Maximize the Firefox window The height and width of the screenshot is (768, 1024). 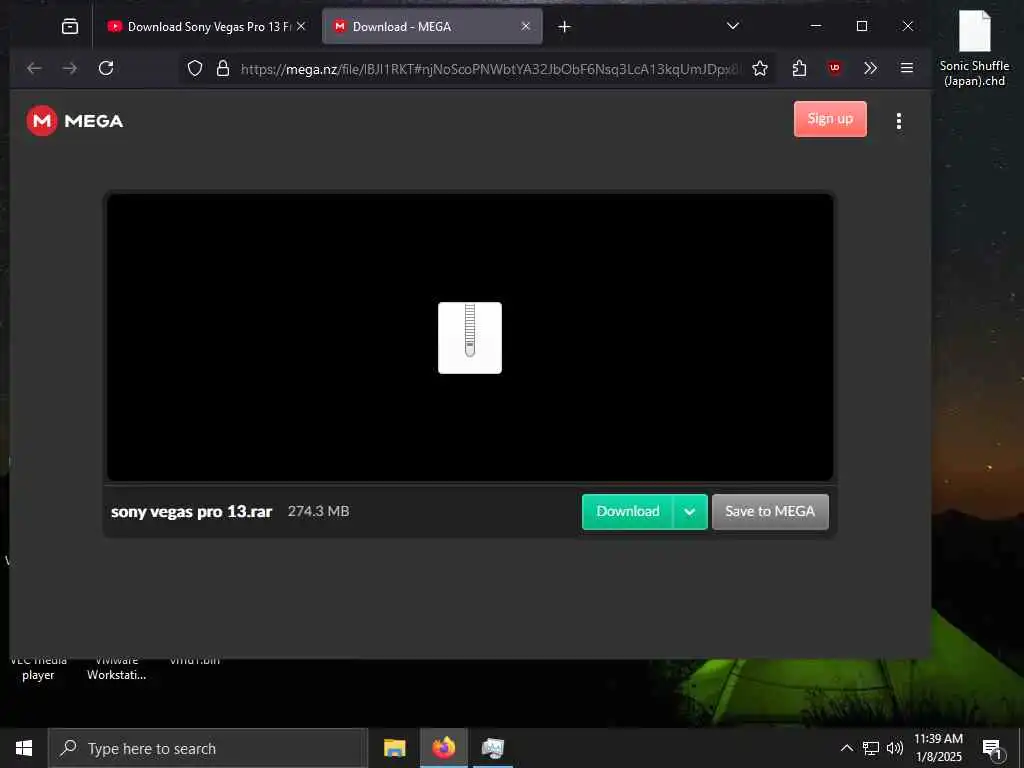point(862,26)
